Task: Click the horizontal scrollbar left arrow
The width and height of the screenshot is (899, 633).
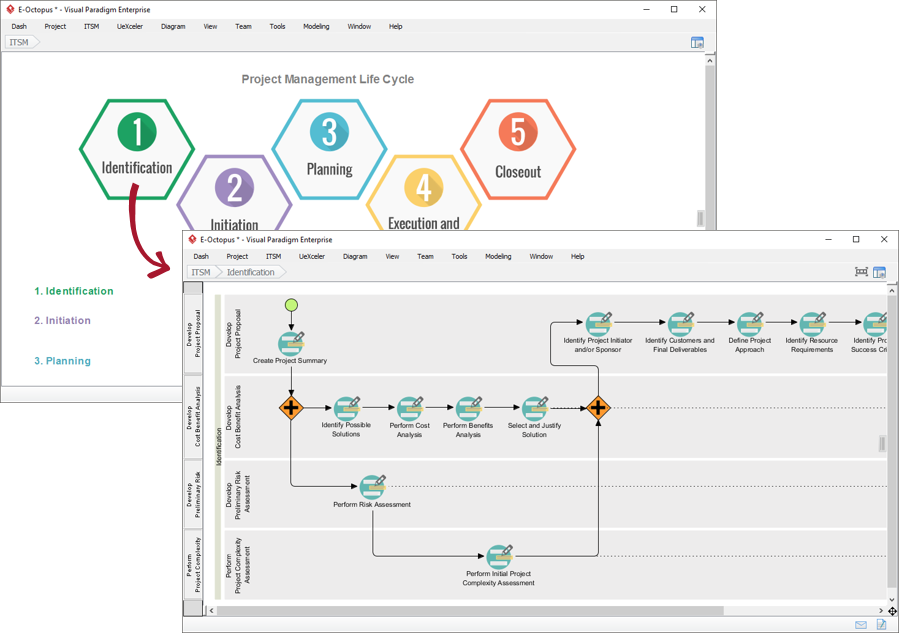Action: point(212,611)
